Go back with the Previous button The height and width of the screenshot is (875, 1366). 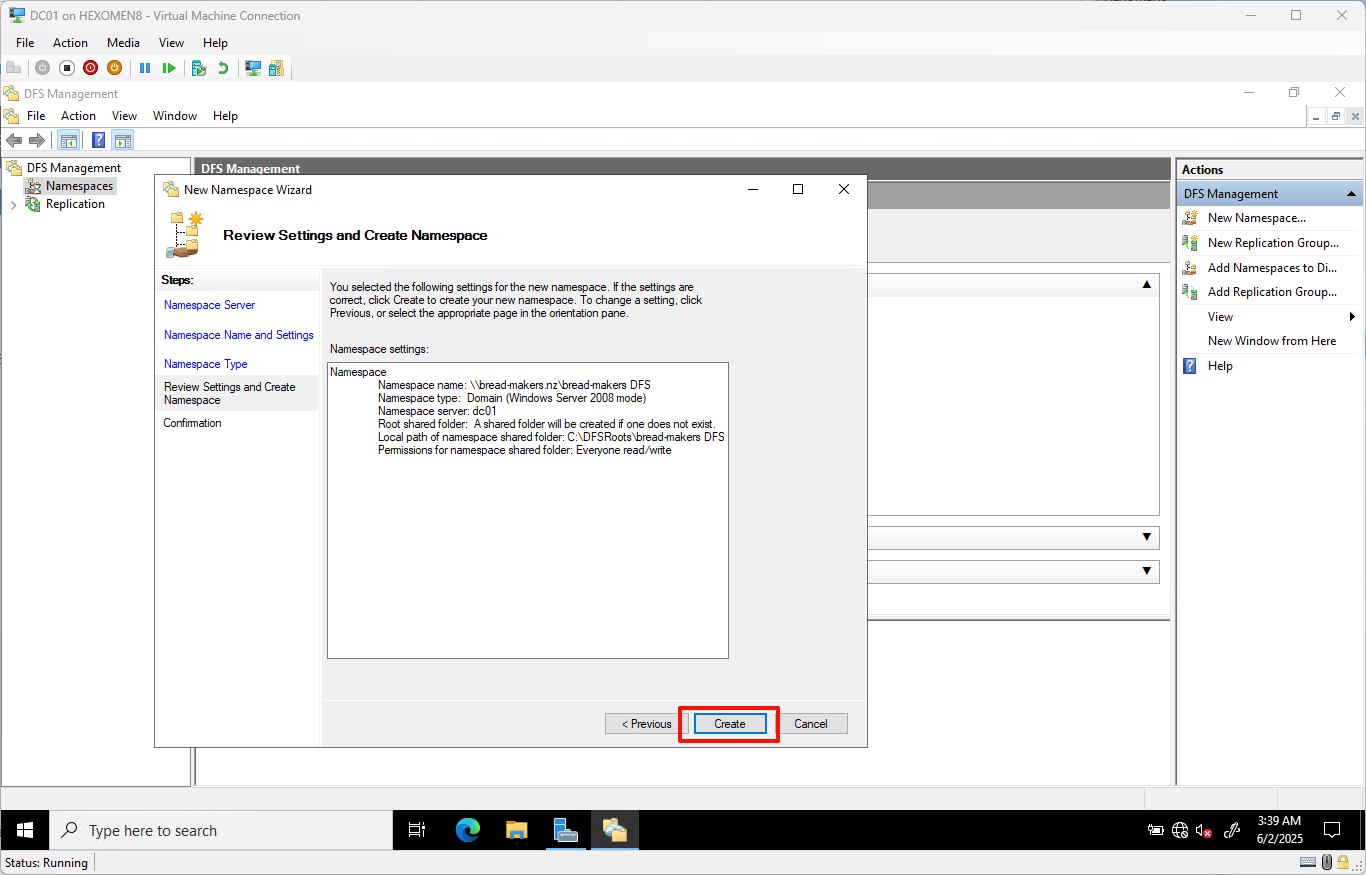click(641, 723)
